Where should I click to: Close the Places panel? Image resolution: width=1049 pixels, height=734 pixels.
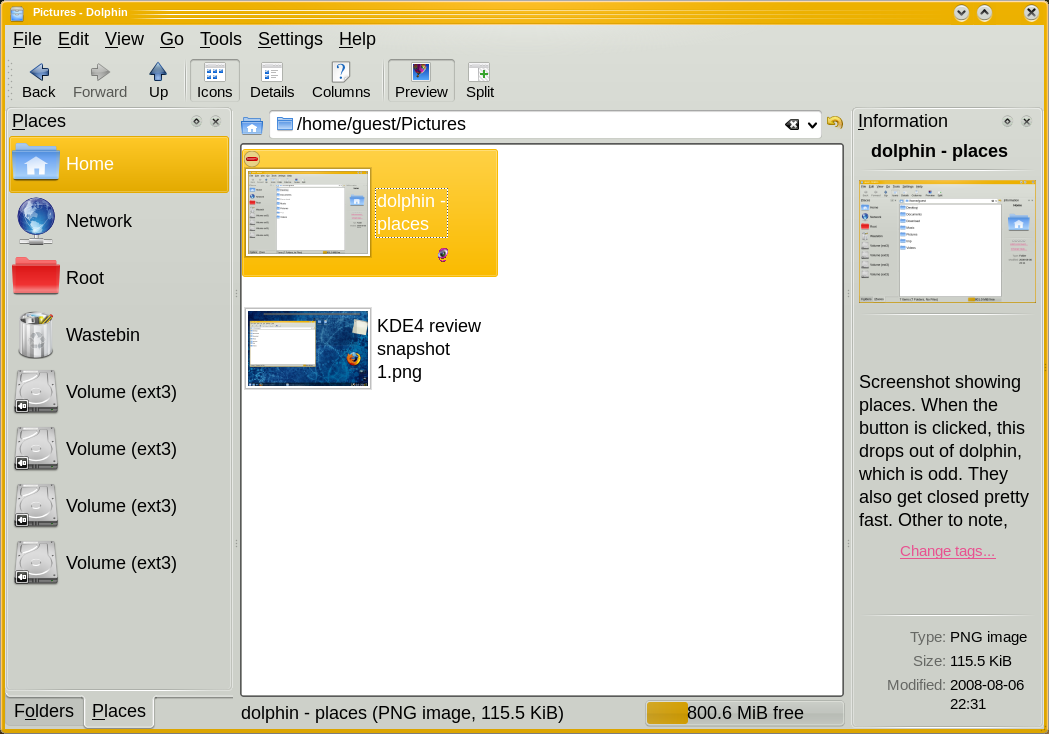tap(215, 121)
